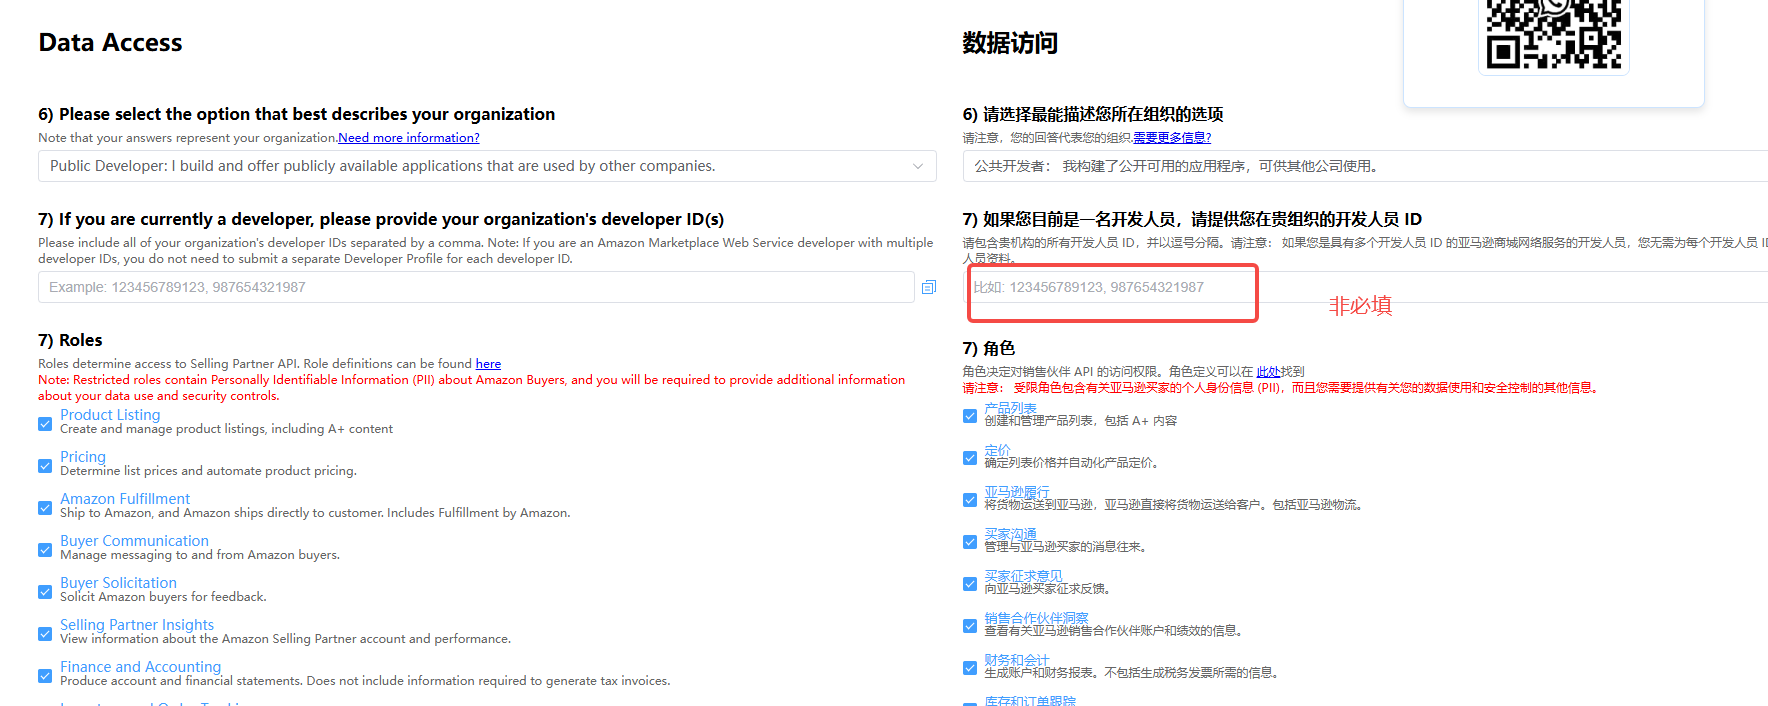The width and height of the screenshot is (1768, 706).
Task: Toggle the Buyer Communication checkbox
Action: pos(45,550)
